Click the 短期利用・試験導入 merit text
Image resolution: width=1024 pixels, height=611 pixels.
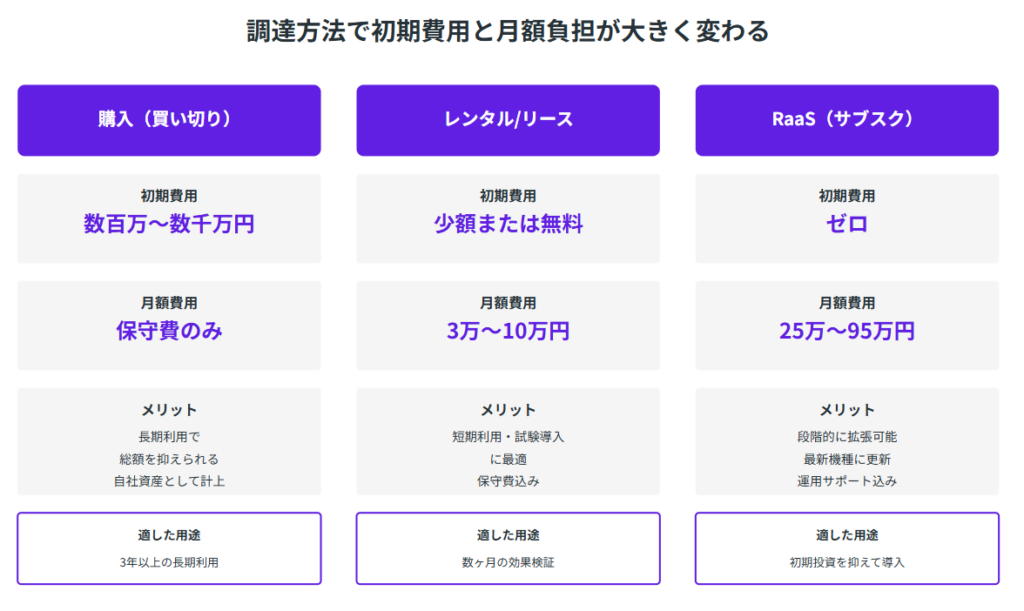(x=508, y=437)
